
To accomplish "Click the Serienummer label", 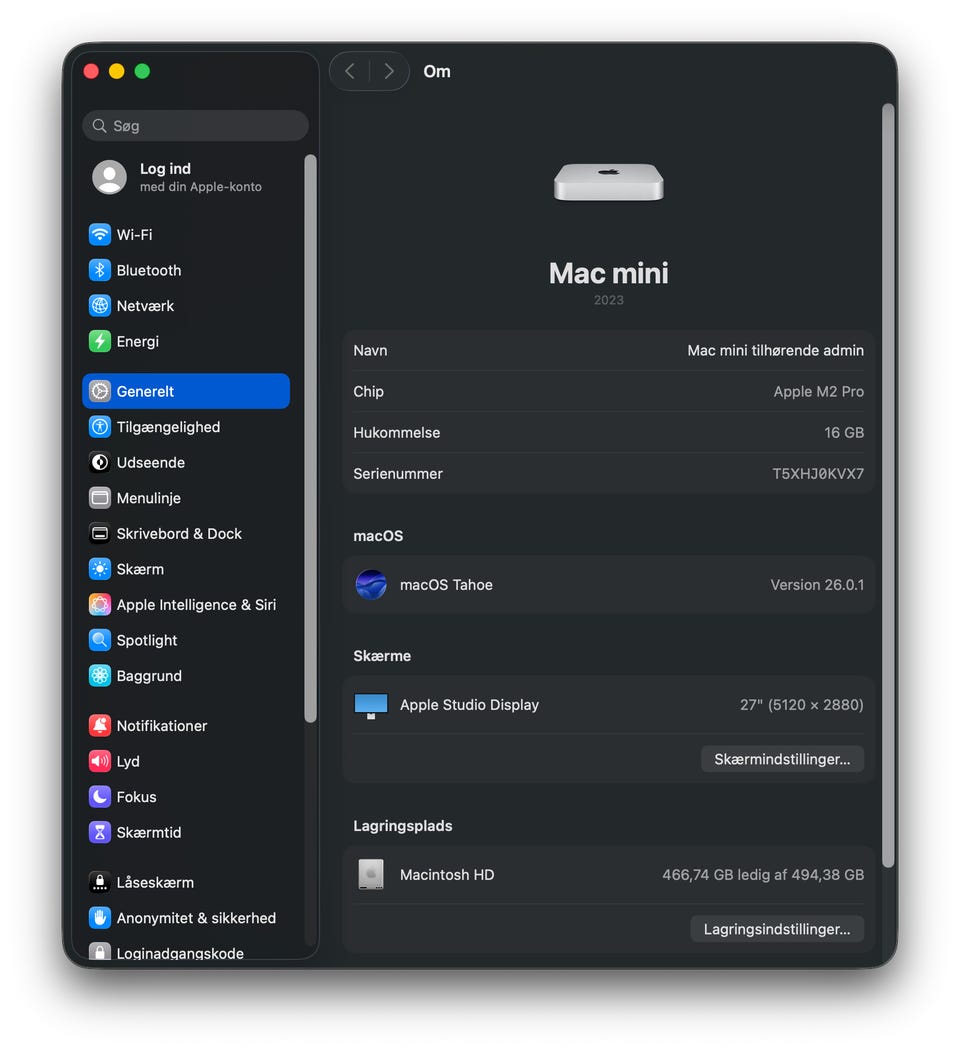I will pyautogui.click(x=398, y=474).
